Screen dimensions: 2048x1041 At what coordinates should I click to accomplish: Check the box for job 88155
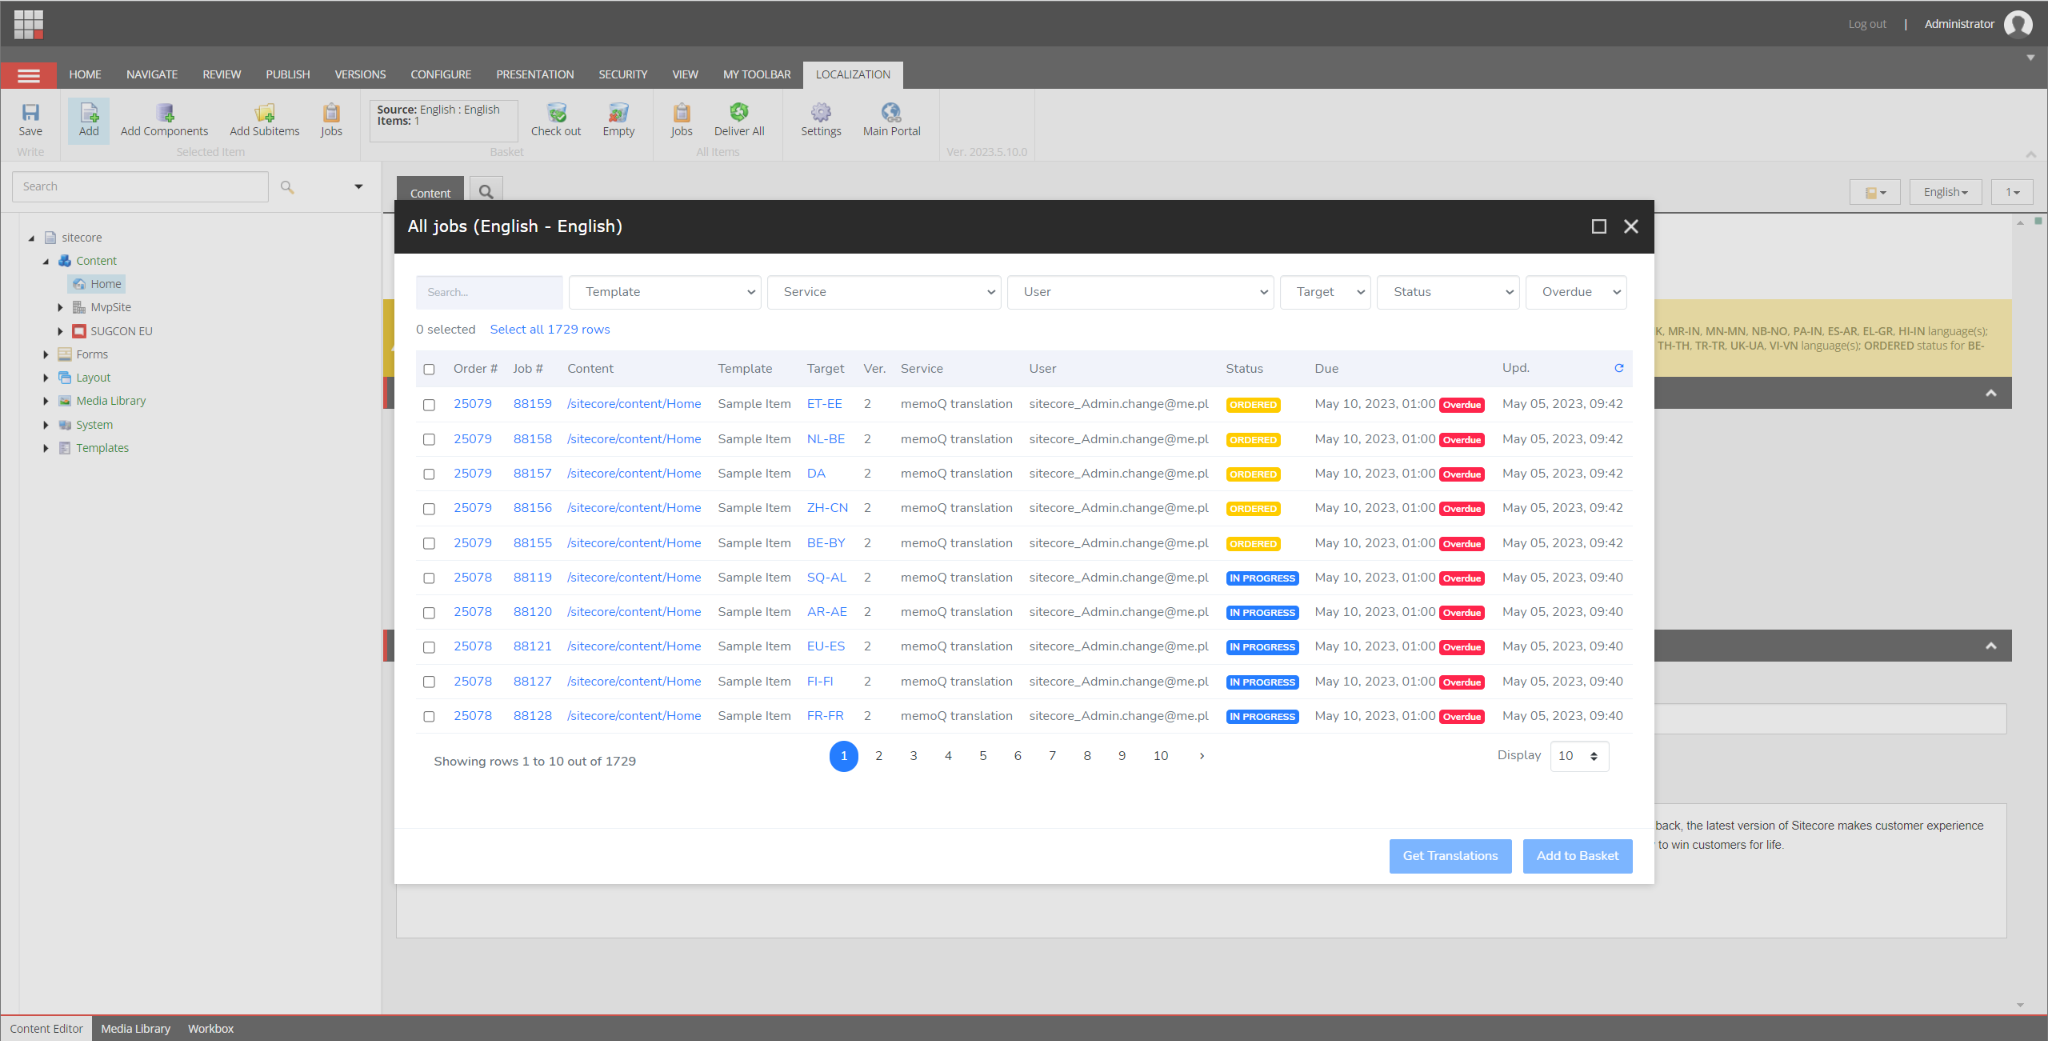(x=429, y=543)
